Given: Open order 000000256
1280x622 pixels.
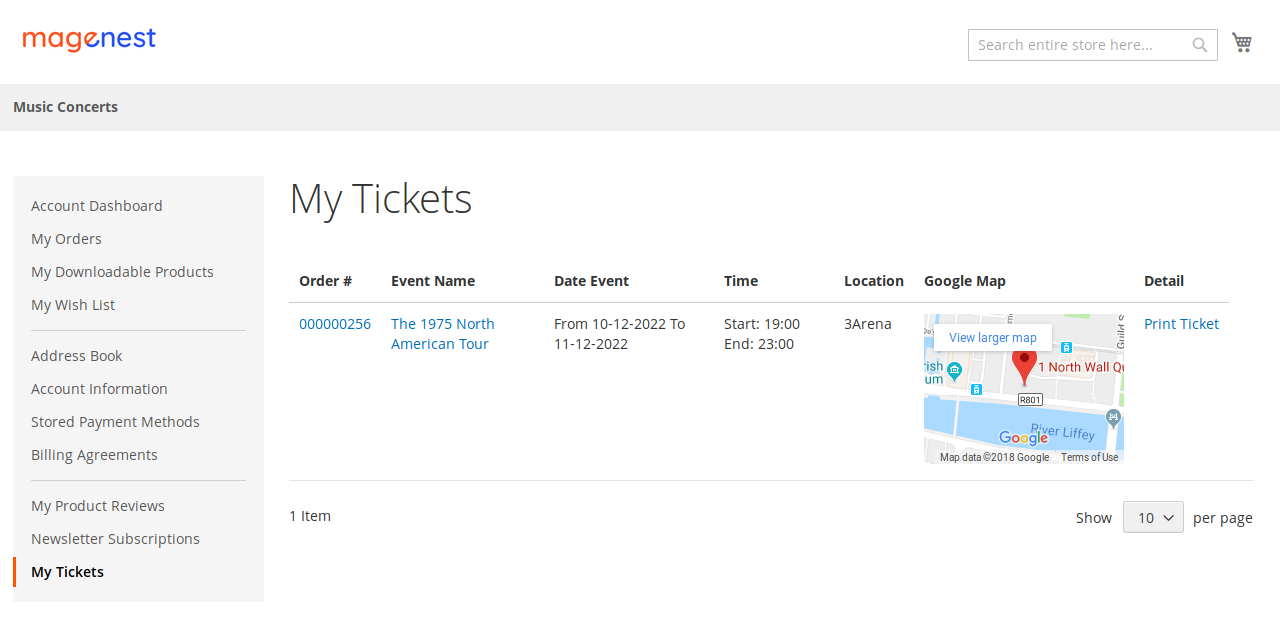Looking at the screenshot, I should pos(335,324).
